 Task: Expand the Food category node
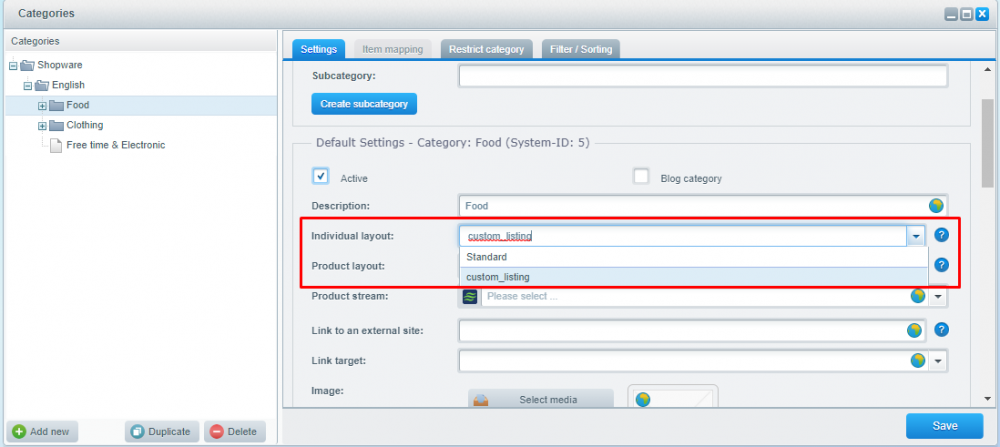tap(42, 106)
